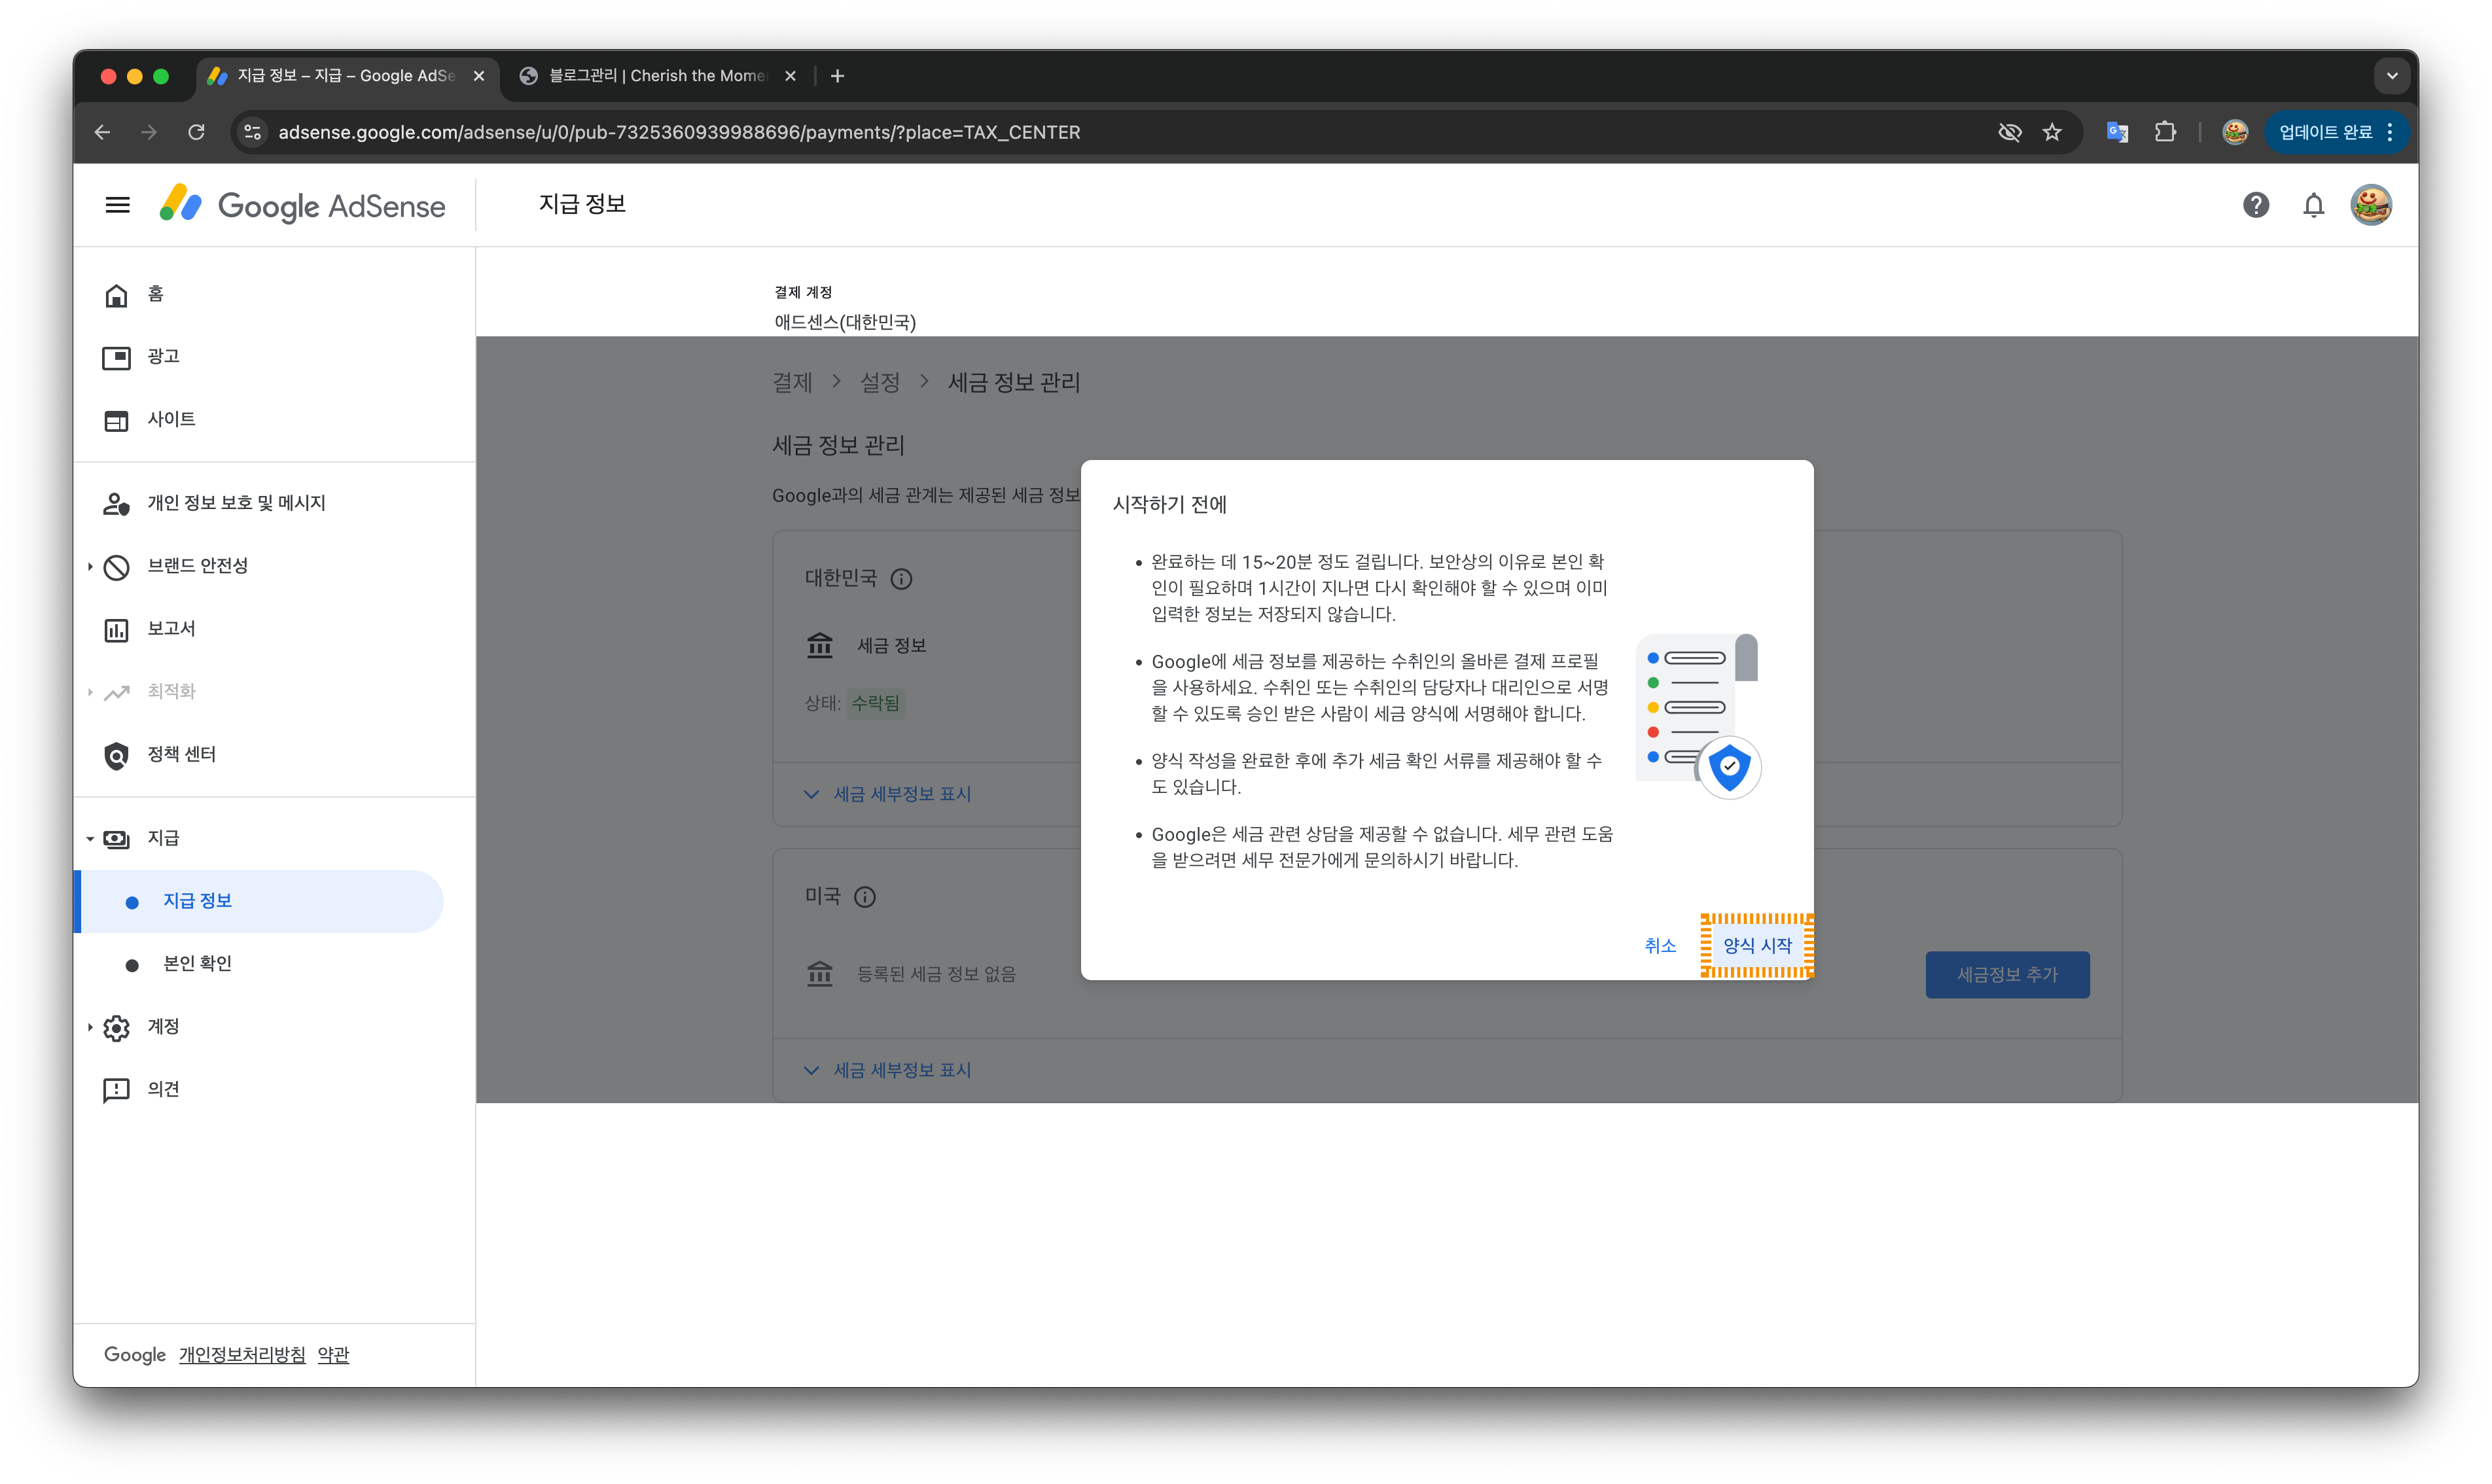This screenshot has width=2492, height=1484.
Task: Click 양식 시작 in the dialog
Action: [1757, 946]
